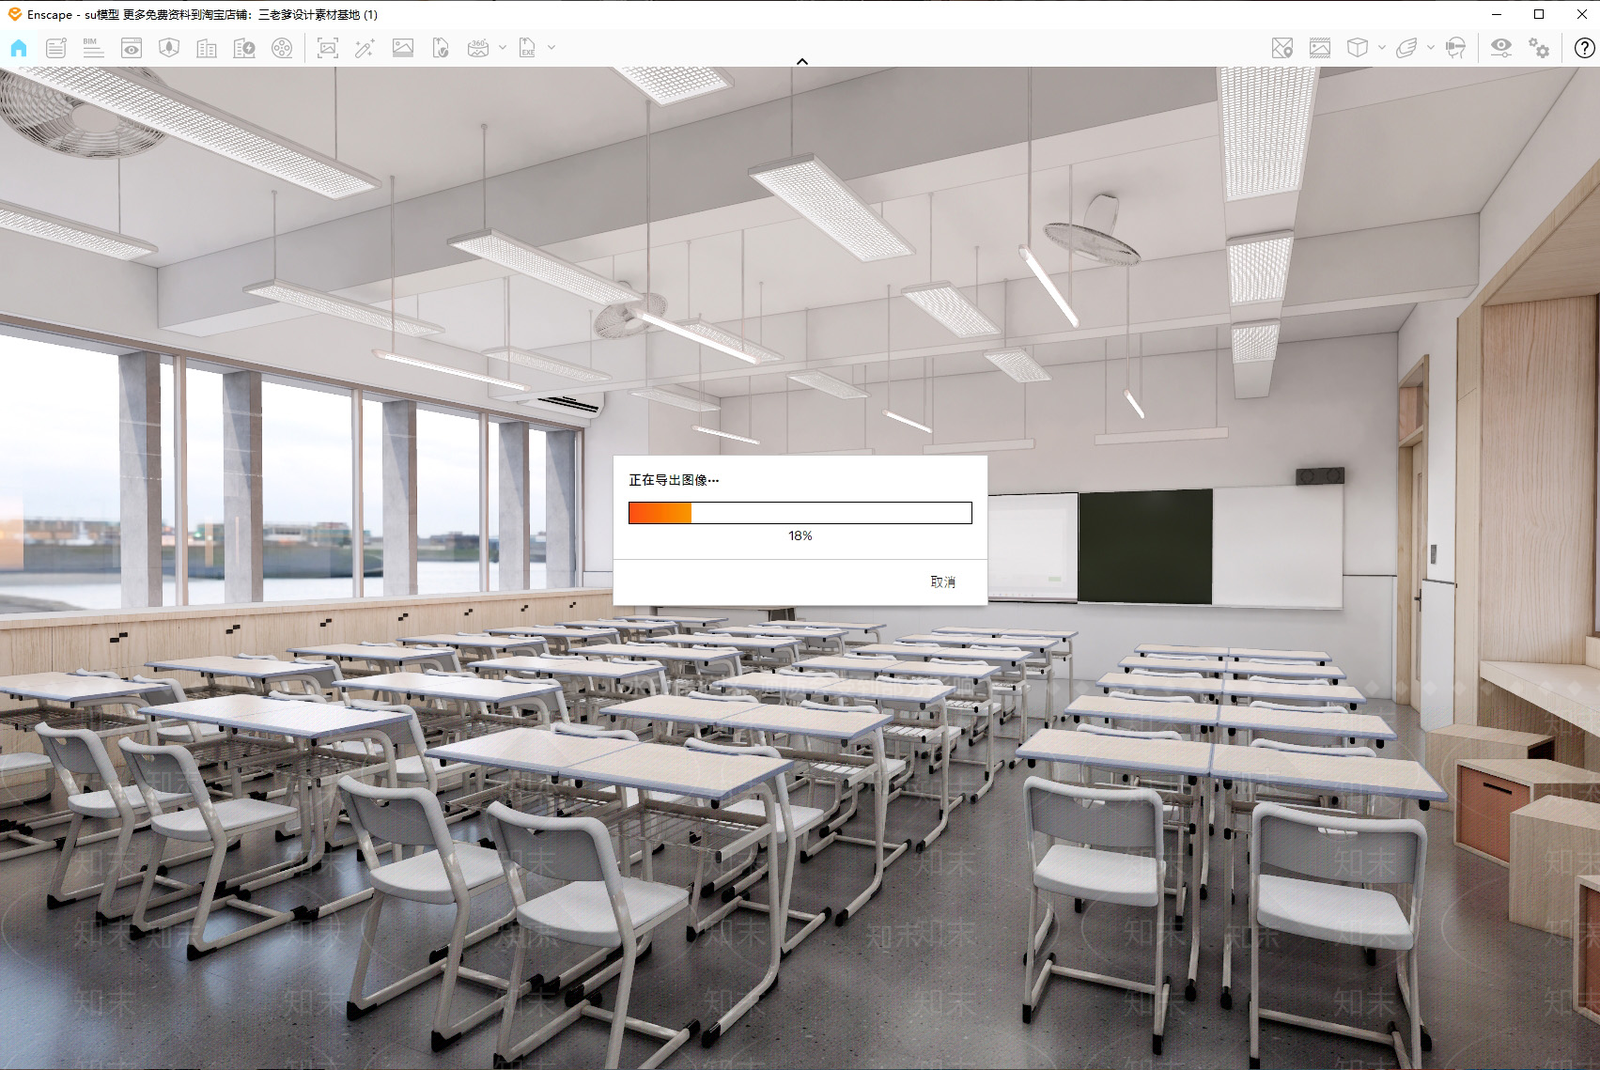The height and width of the screenshot is (1070, 1600).
Task: Click 取消 to cancel the export
Action: 943,582
